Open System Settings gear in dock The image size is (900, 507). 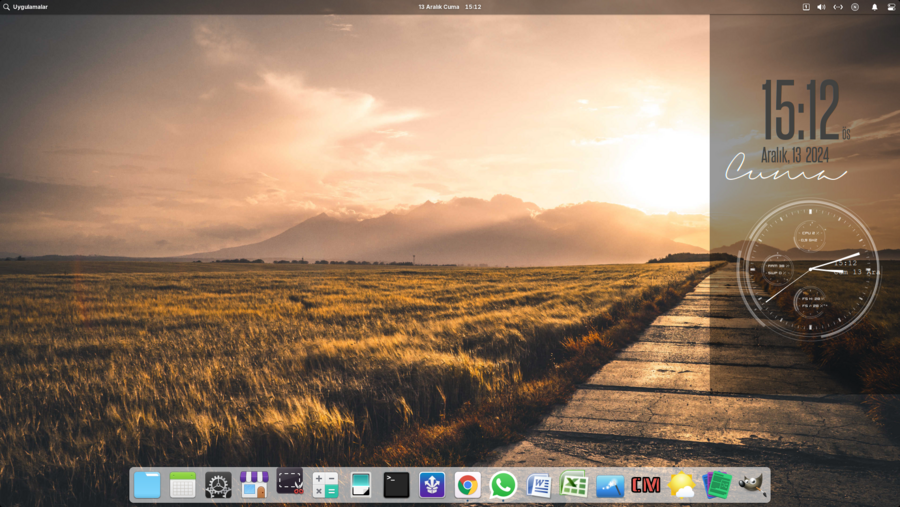coord(218,485)
